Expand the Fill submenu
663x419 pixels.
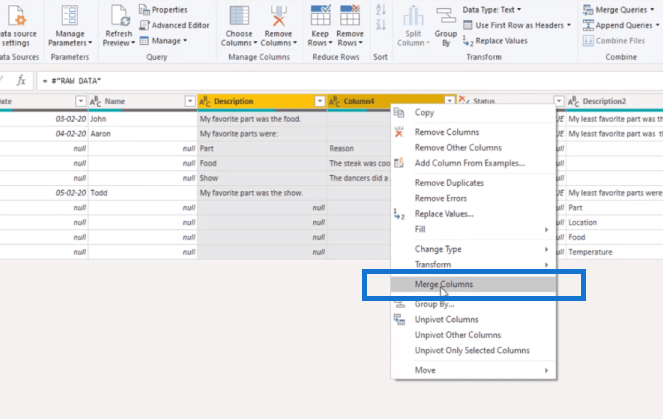[473, 229]
